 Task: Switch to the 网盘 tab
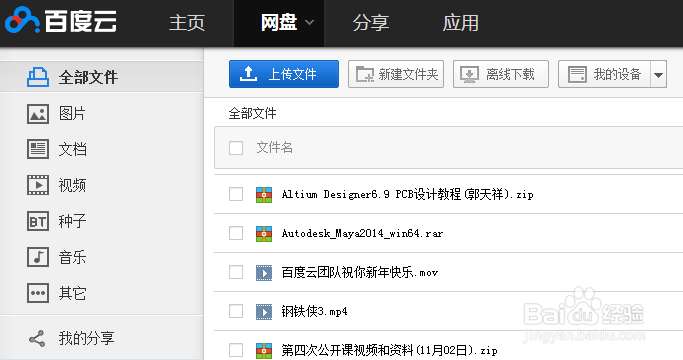279,23
